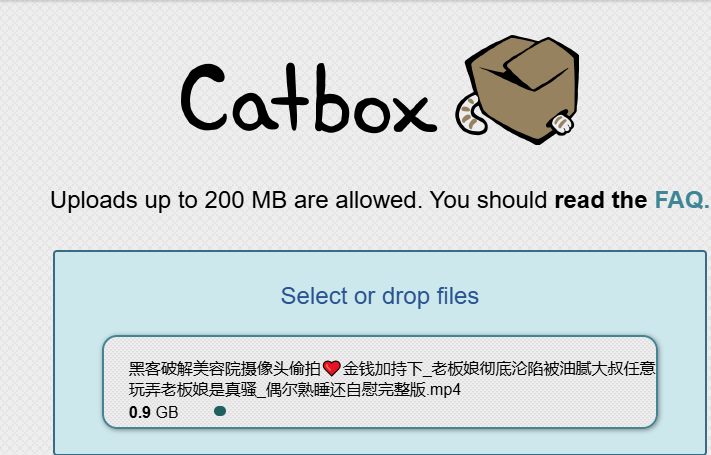Click the Catbox handwritten logo text
Viewport: 711px width, 455px height.
tap(308, 98)
